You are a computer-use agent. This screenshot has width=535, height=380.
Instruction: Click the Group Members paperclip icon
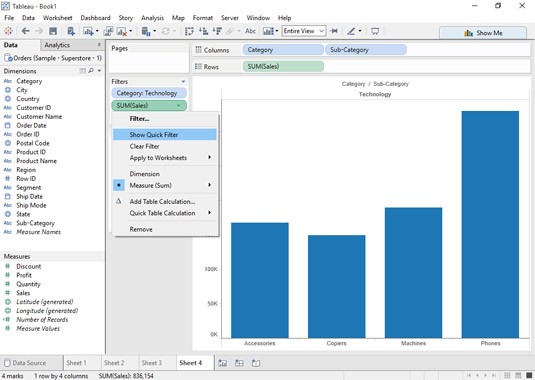tap(230, 31)
